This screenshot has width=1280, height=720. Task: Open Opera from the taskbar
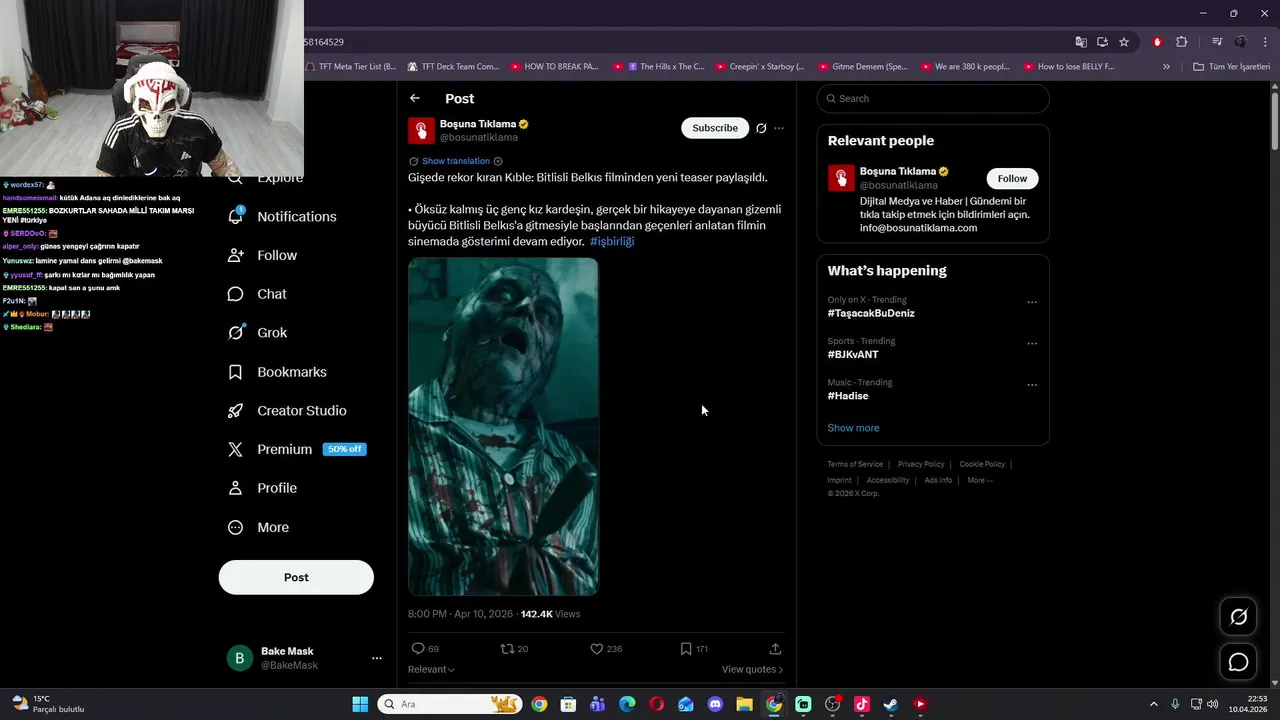point(656,704)
